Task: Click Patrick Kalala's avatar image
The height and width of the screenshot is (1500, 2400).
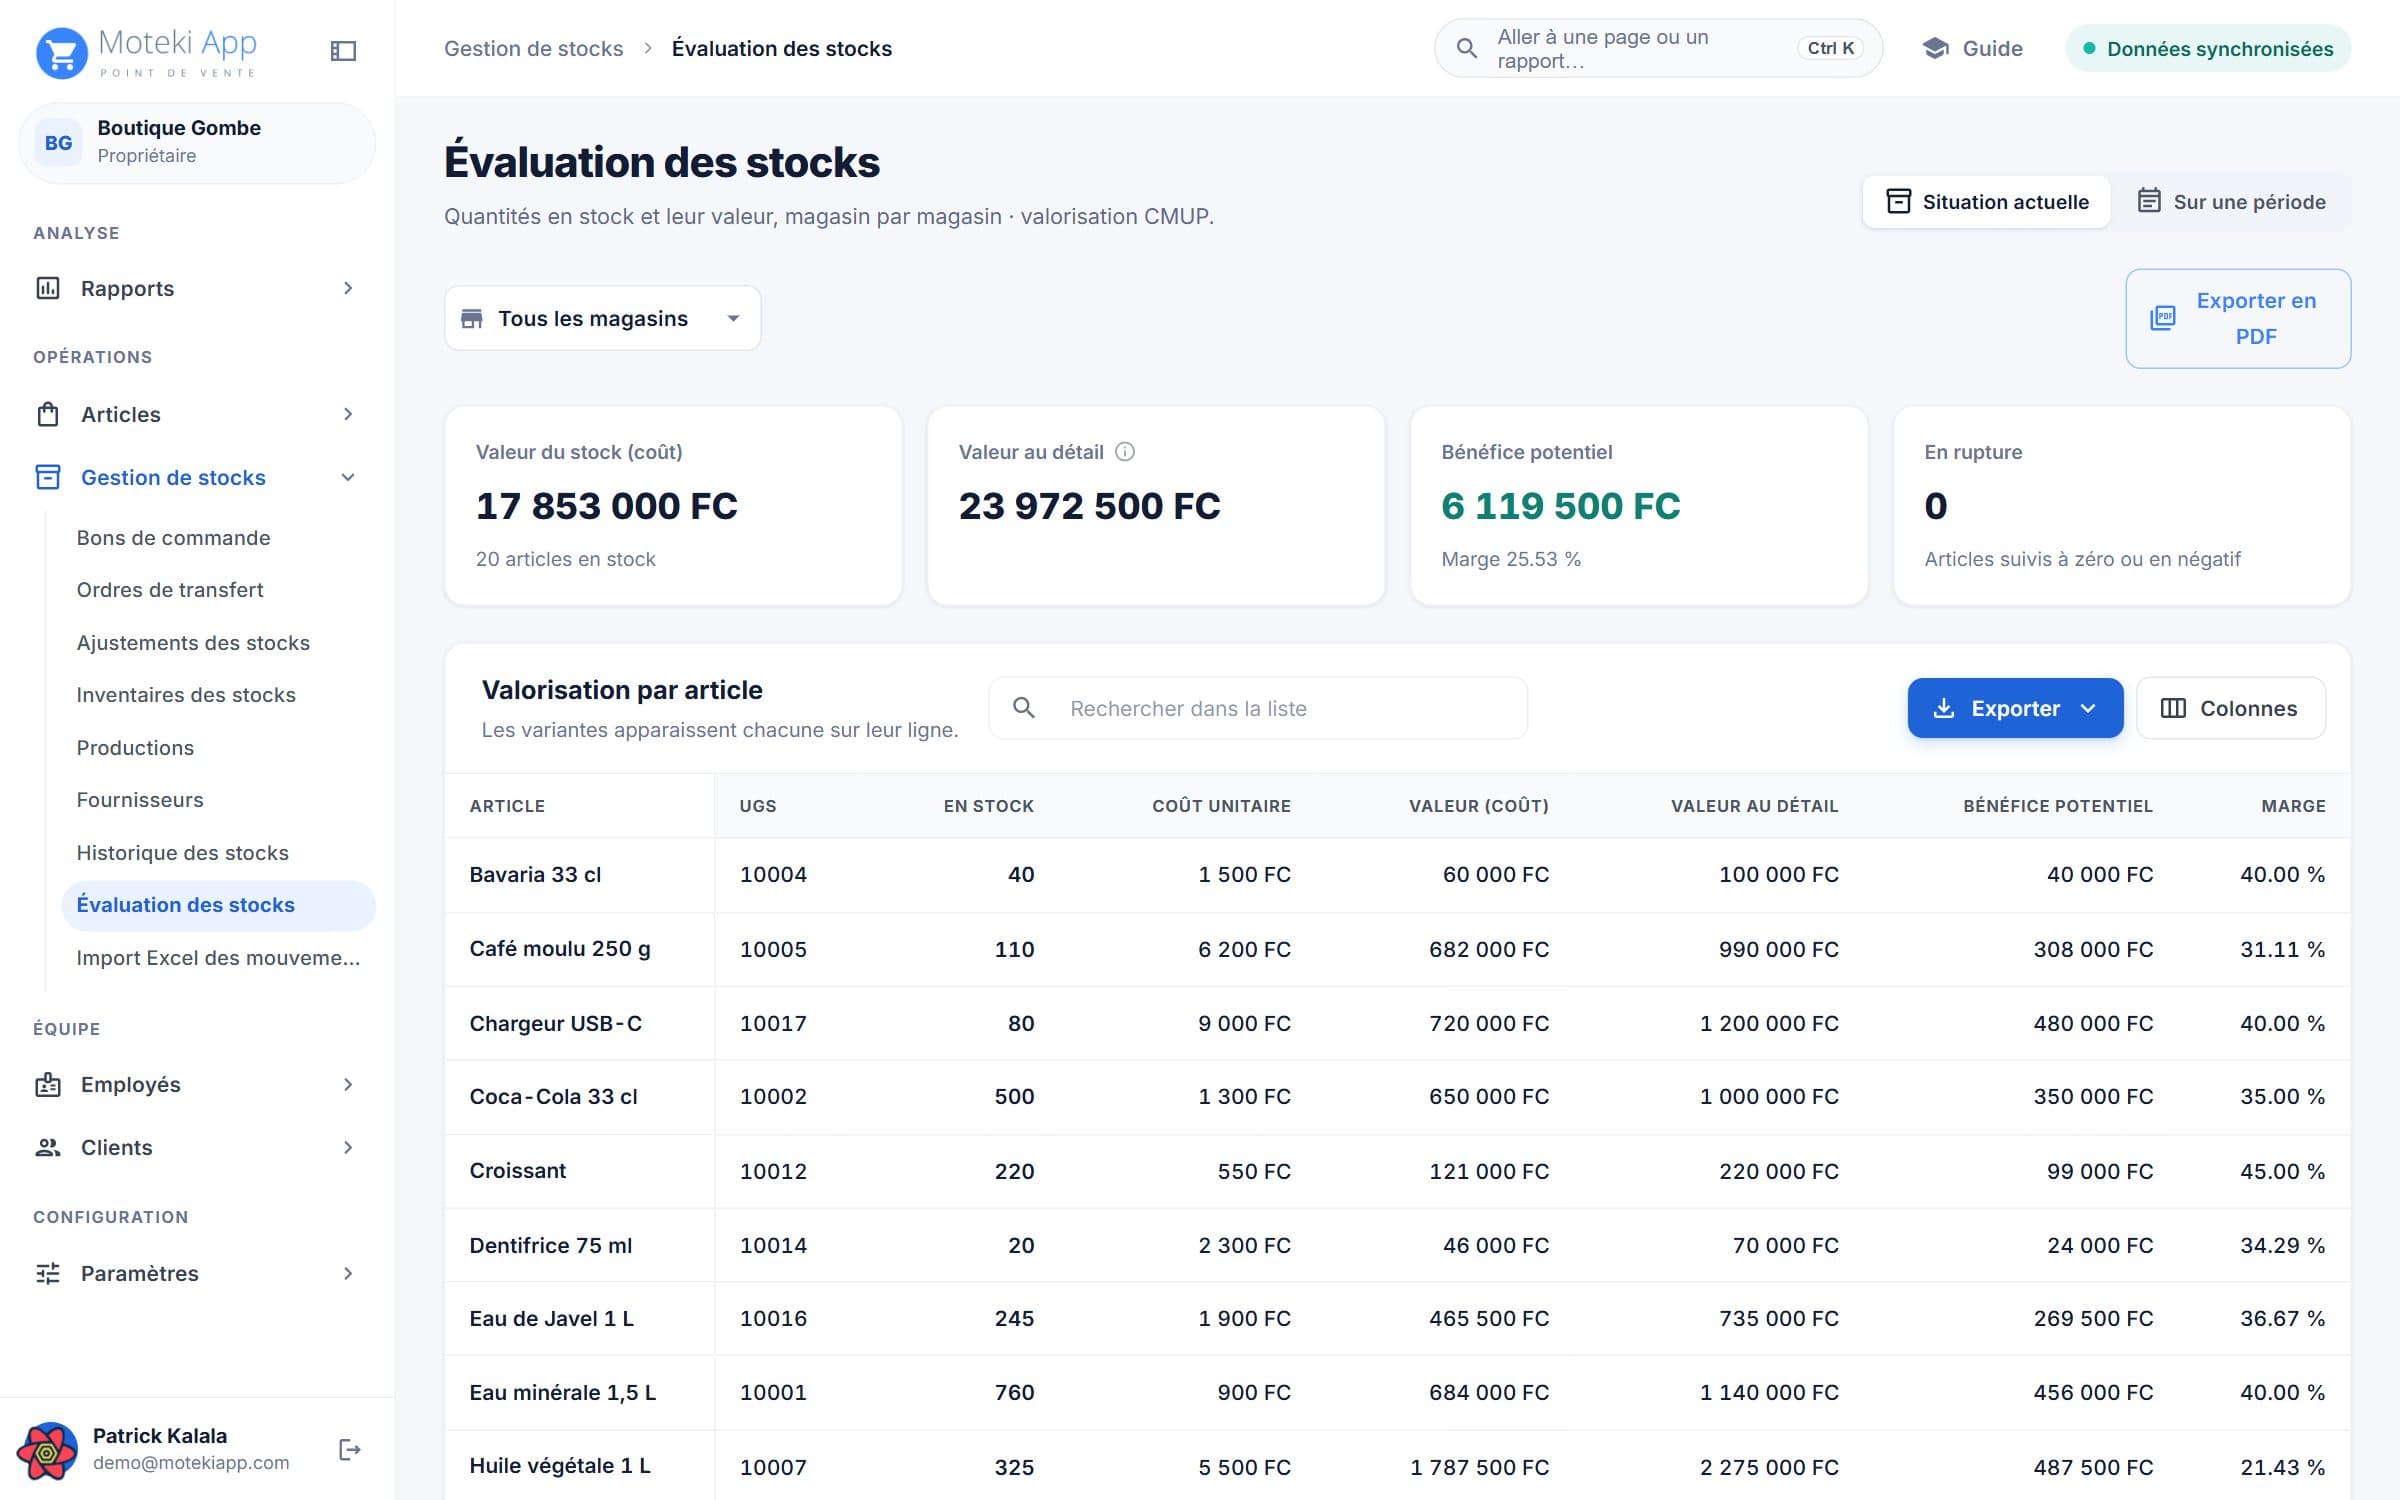Action: tap(47, 1450)
